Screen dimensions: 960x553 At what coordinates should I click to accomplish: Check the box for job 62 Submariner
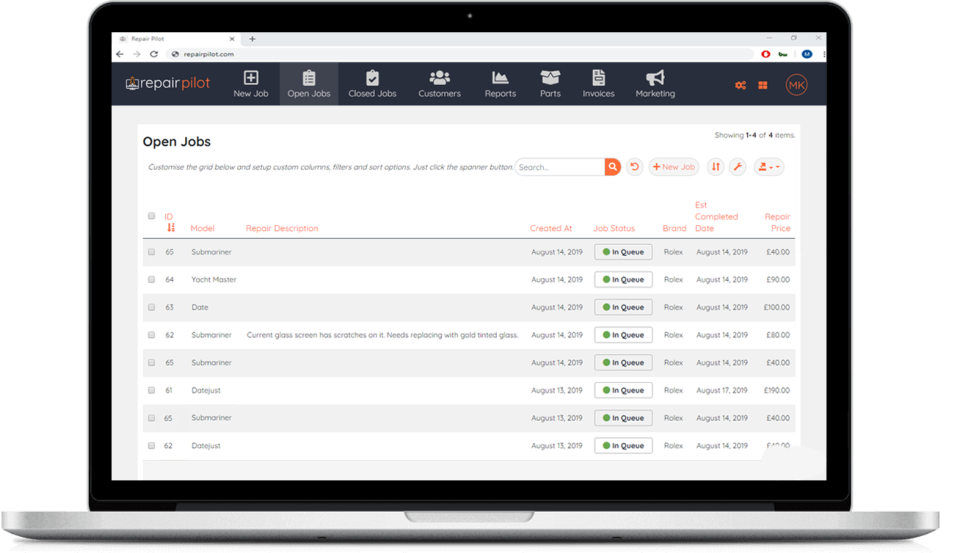[x=151, y=335]
